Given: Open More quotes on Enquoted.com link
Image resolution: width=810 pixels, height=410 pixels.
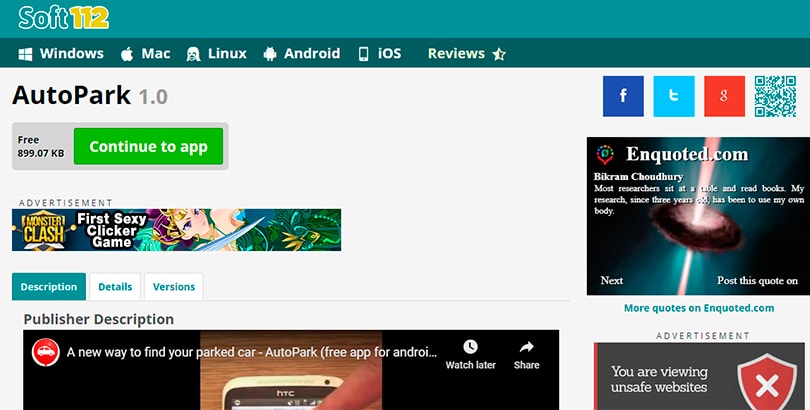Looking at the screenshot, I should tap(699, 308).
